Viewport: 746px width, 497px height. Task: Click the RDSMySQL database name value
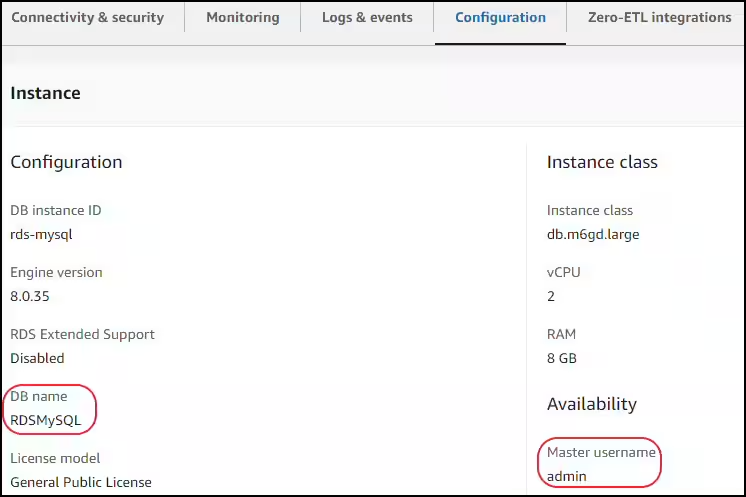click(x=46, y=420)
